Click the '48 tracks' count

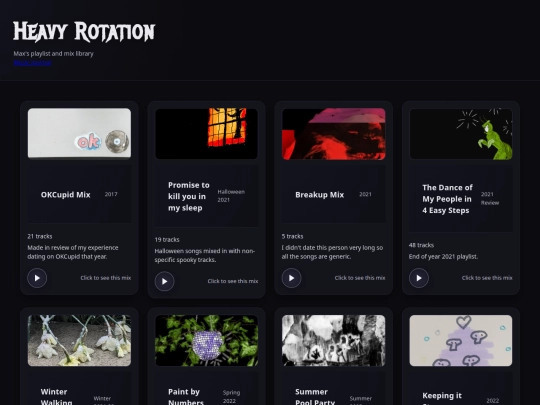421,245
